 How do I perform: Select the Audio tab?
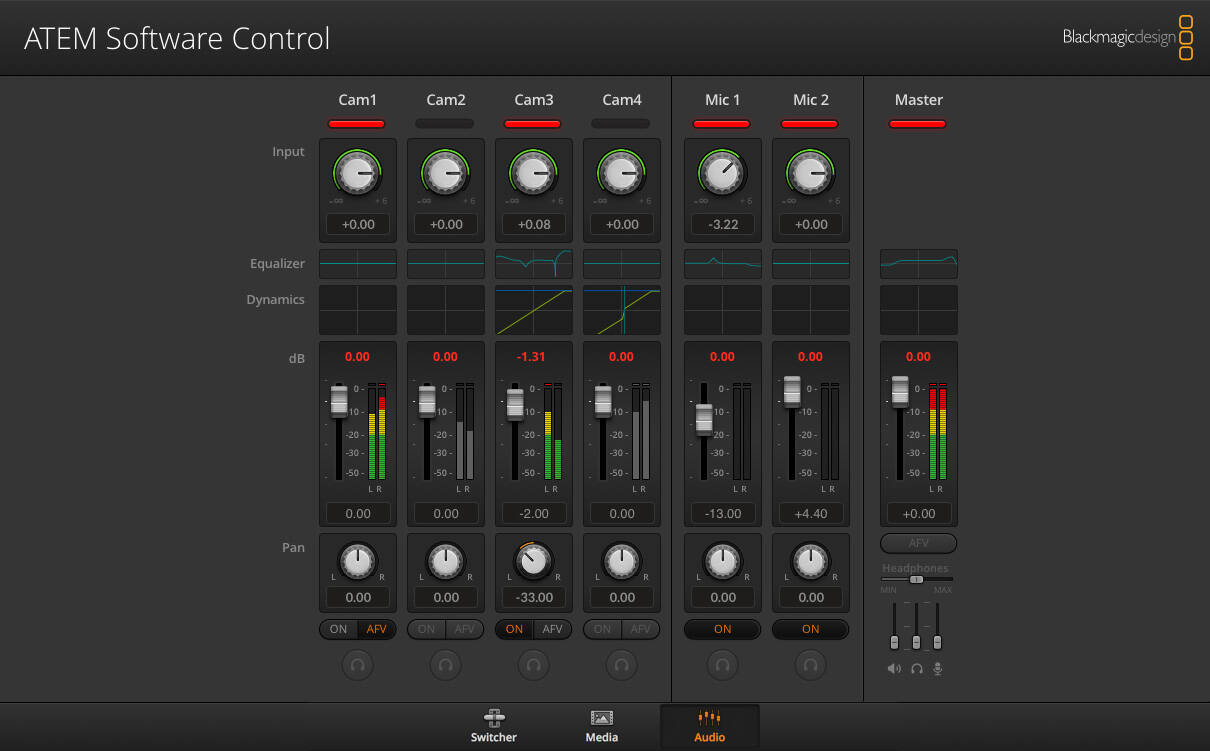click(710, 727)
